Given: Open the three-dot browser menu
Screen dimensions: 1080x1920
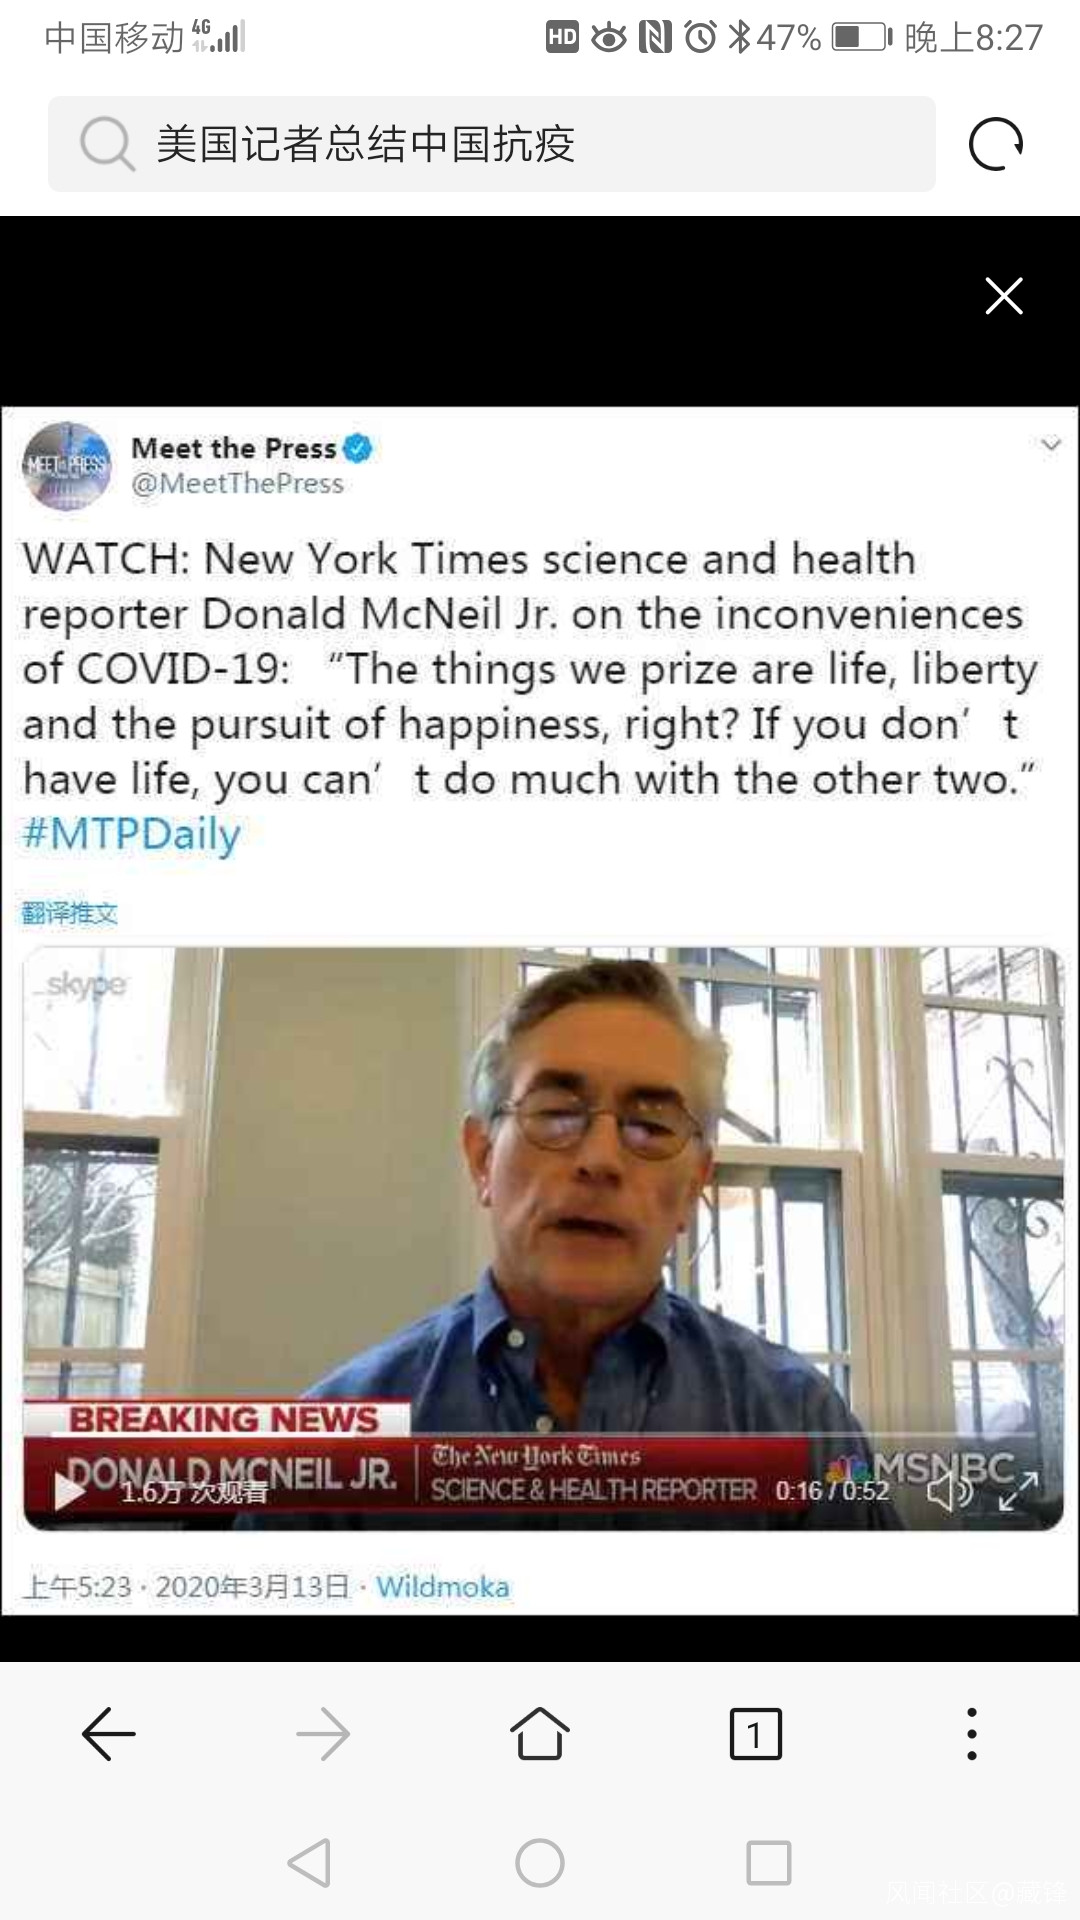Looking at the screenshot, I should (972, 1734).
